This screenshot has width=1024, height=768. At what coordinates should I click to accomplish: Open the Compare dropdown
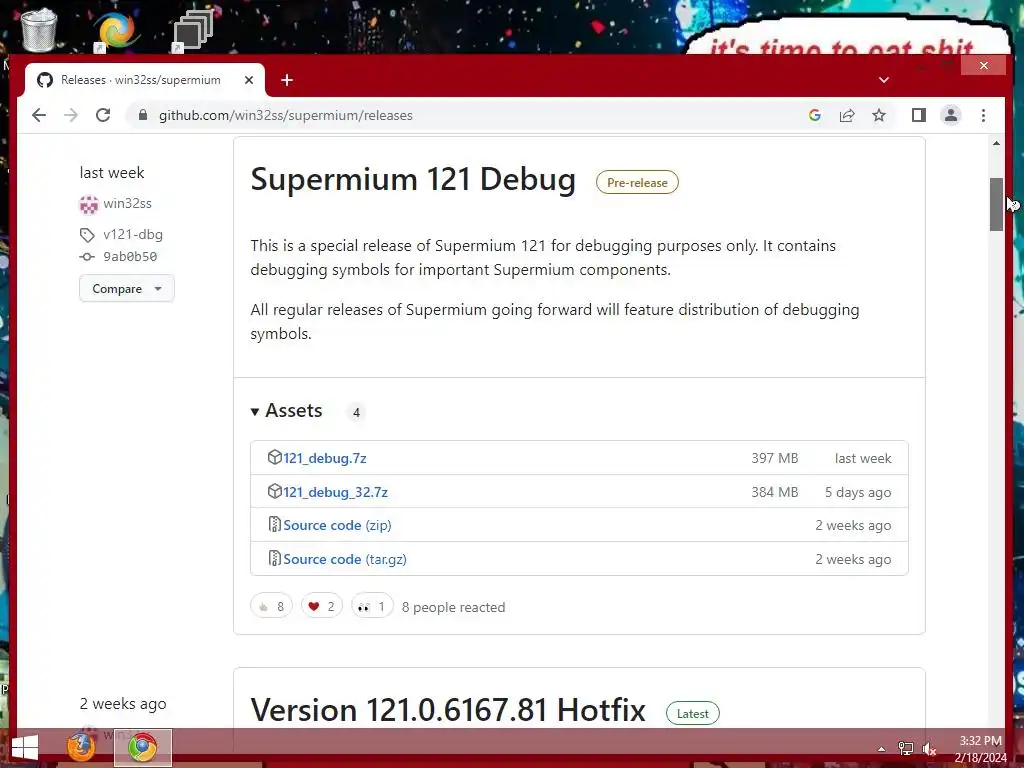pos(127,289)
